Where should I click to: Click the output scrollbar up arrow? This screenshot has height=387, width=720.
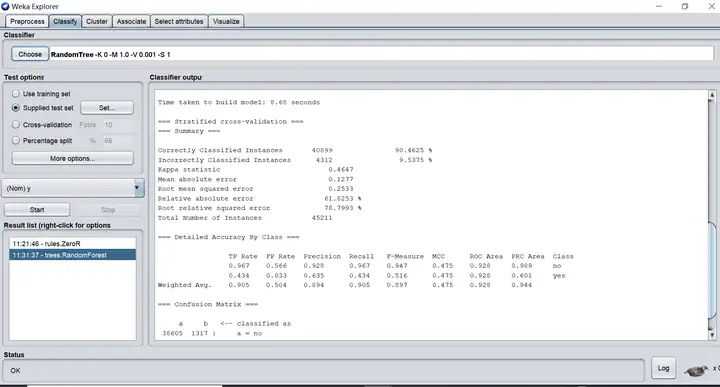coord(712,95)
